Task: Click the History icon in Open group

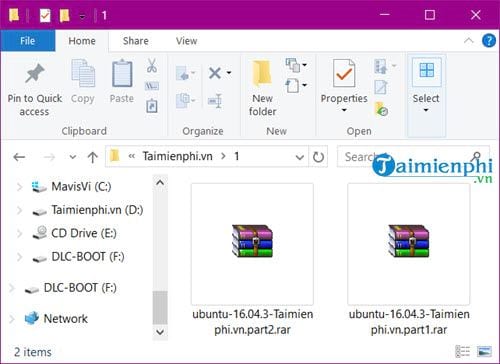Action: tap(381, 109)
